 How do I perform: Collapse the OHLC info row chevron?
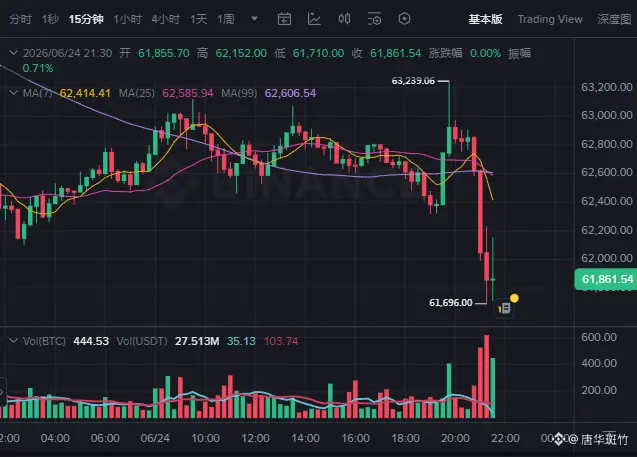pos(13,53)
